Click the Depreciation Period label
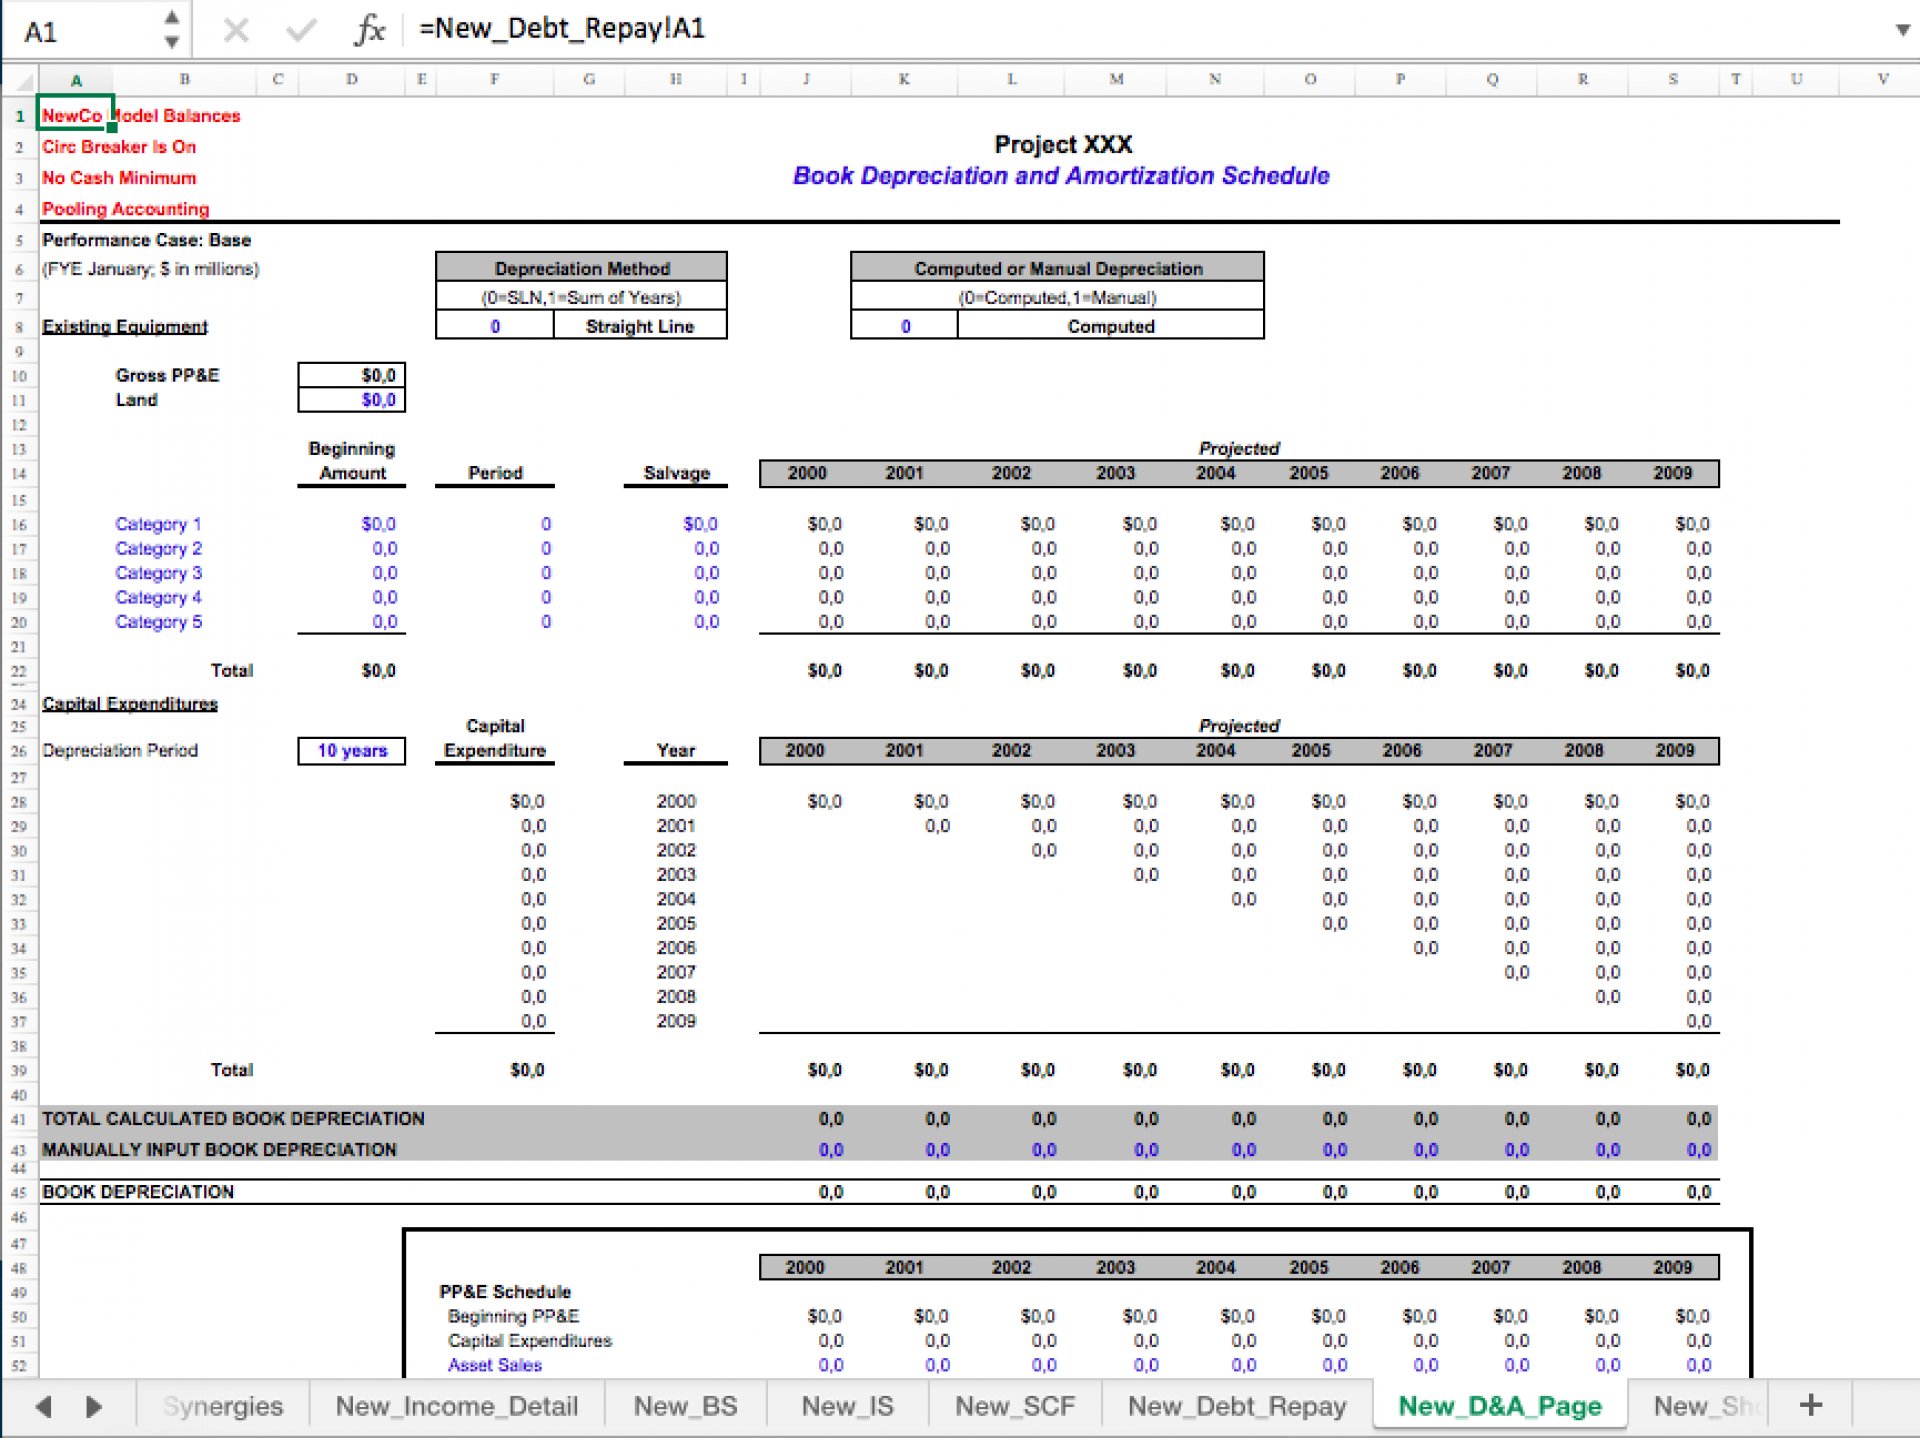The width and height of the screenshot is (1920, 1438). coord(120,751)
